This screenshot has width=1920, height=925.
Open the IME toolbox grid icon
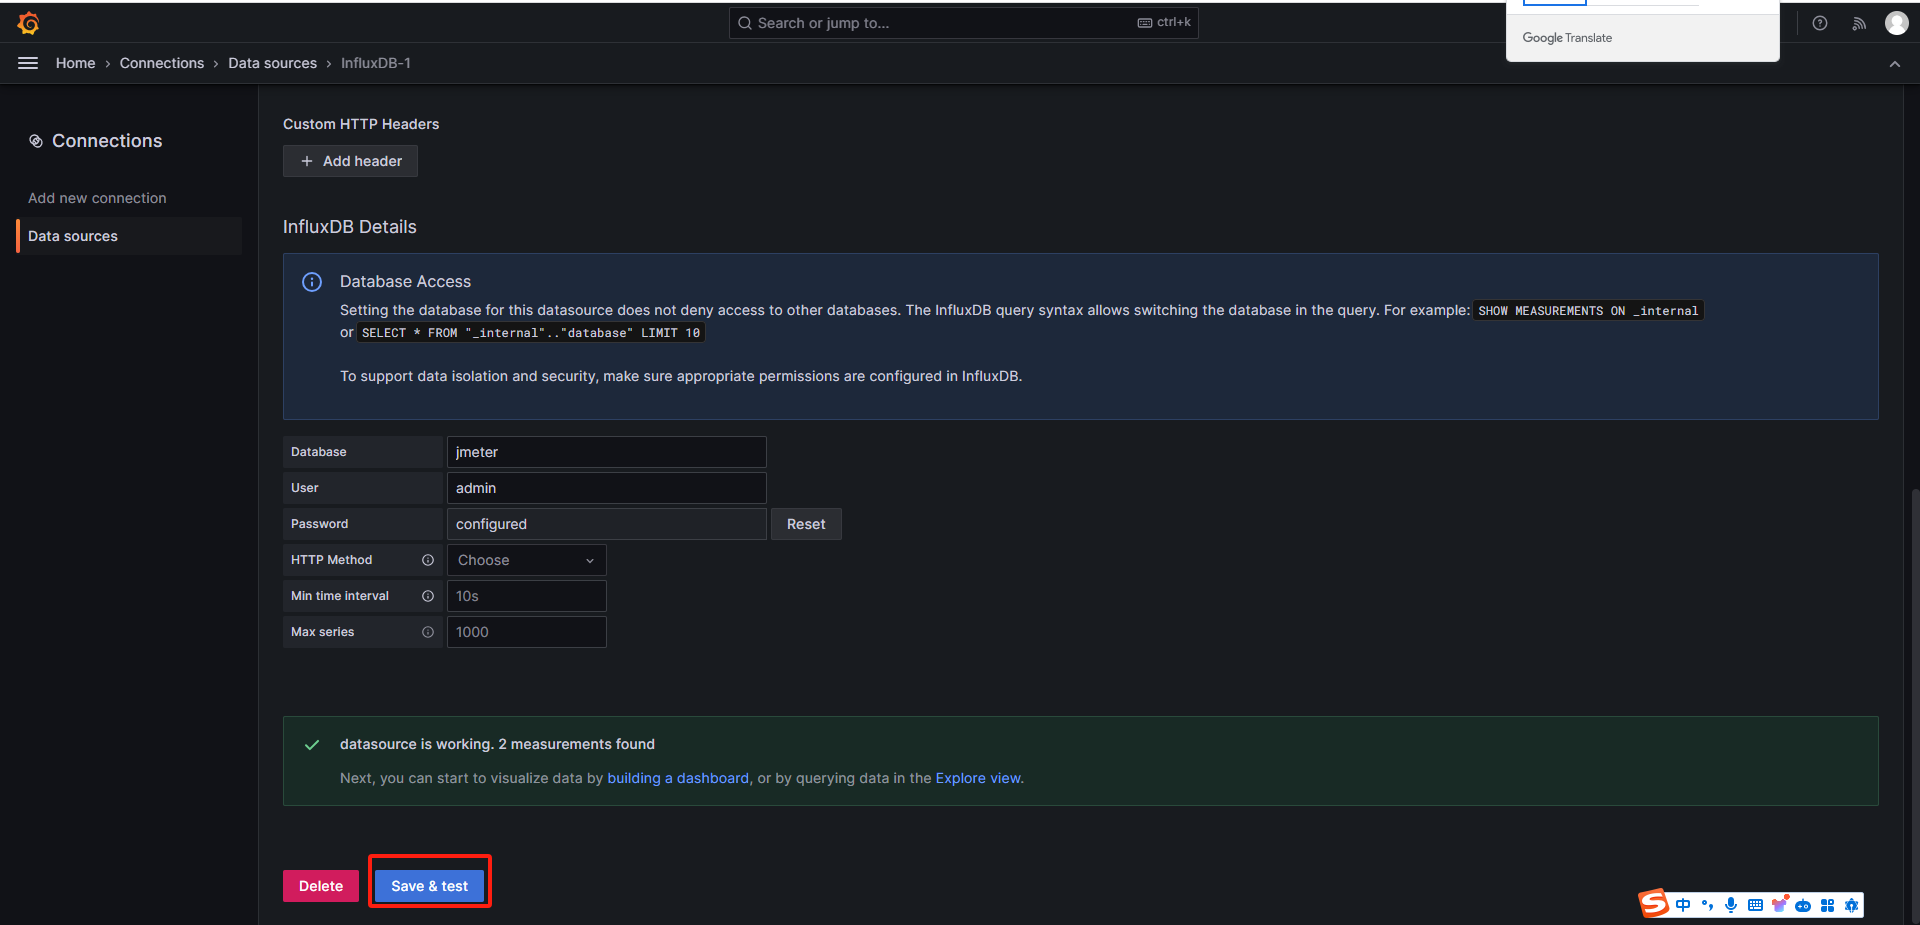(x=1827, y=905)
